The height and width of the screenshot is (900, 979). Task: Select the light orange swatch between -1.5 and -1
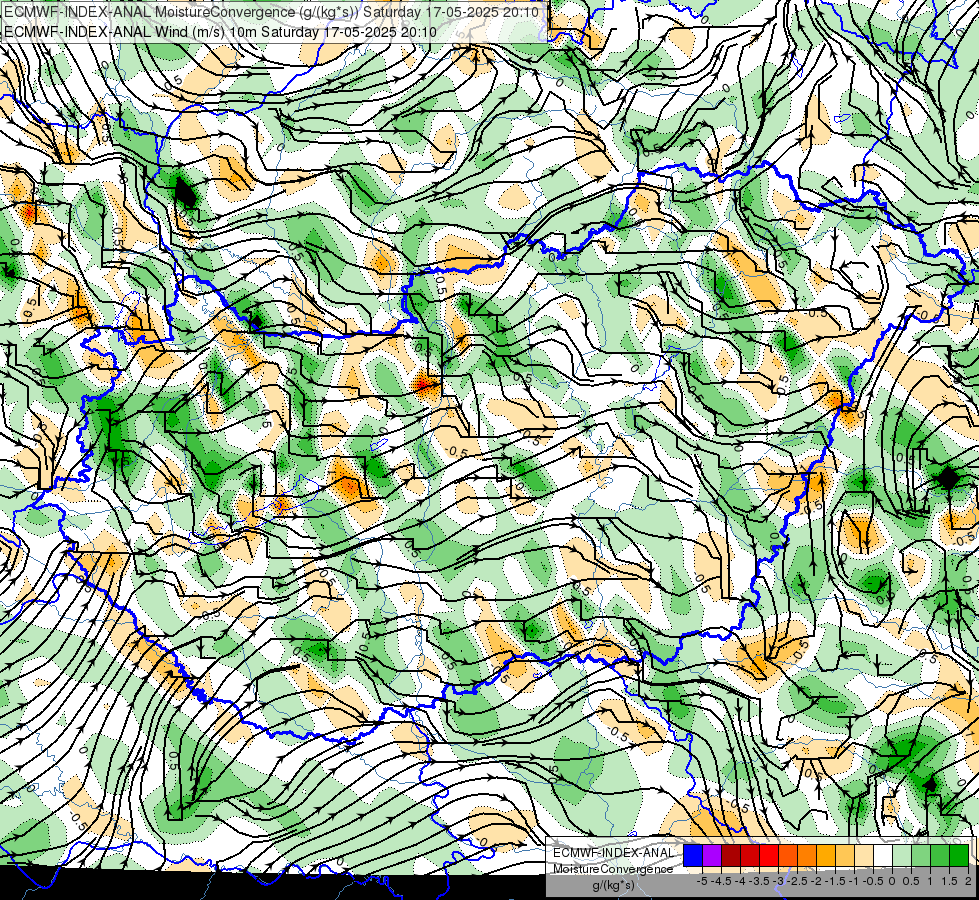tap(845, 856)
